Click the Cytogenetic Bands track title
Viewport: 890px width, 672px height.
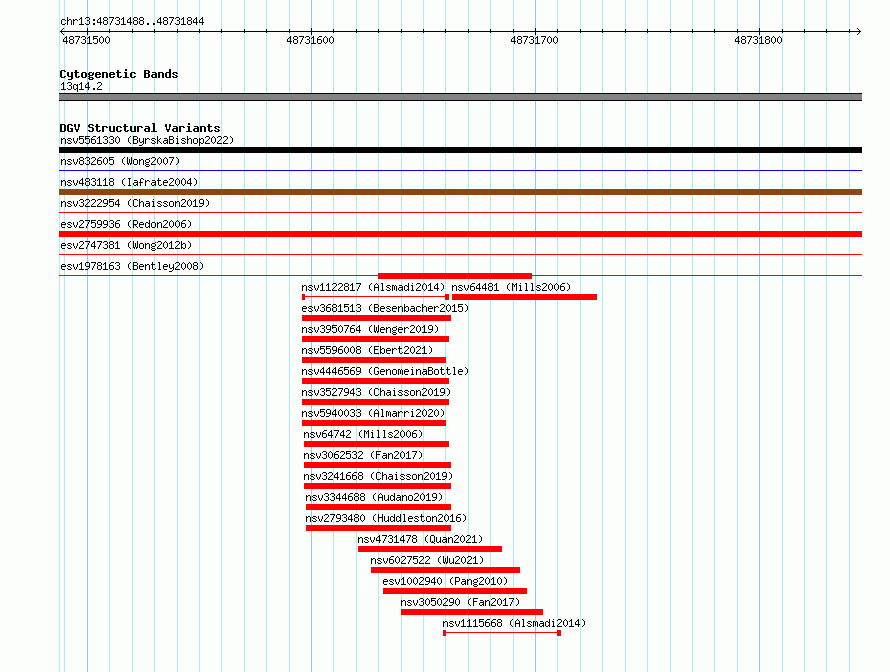(x=119, y=74)
